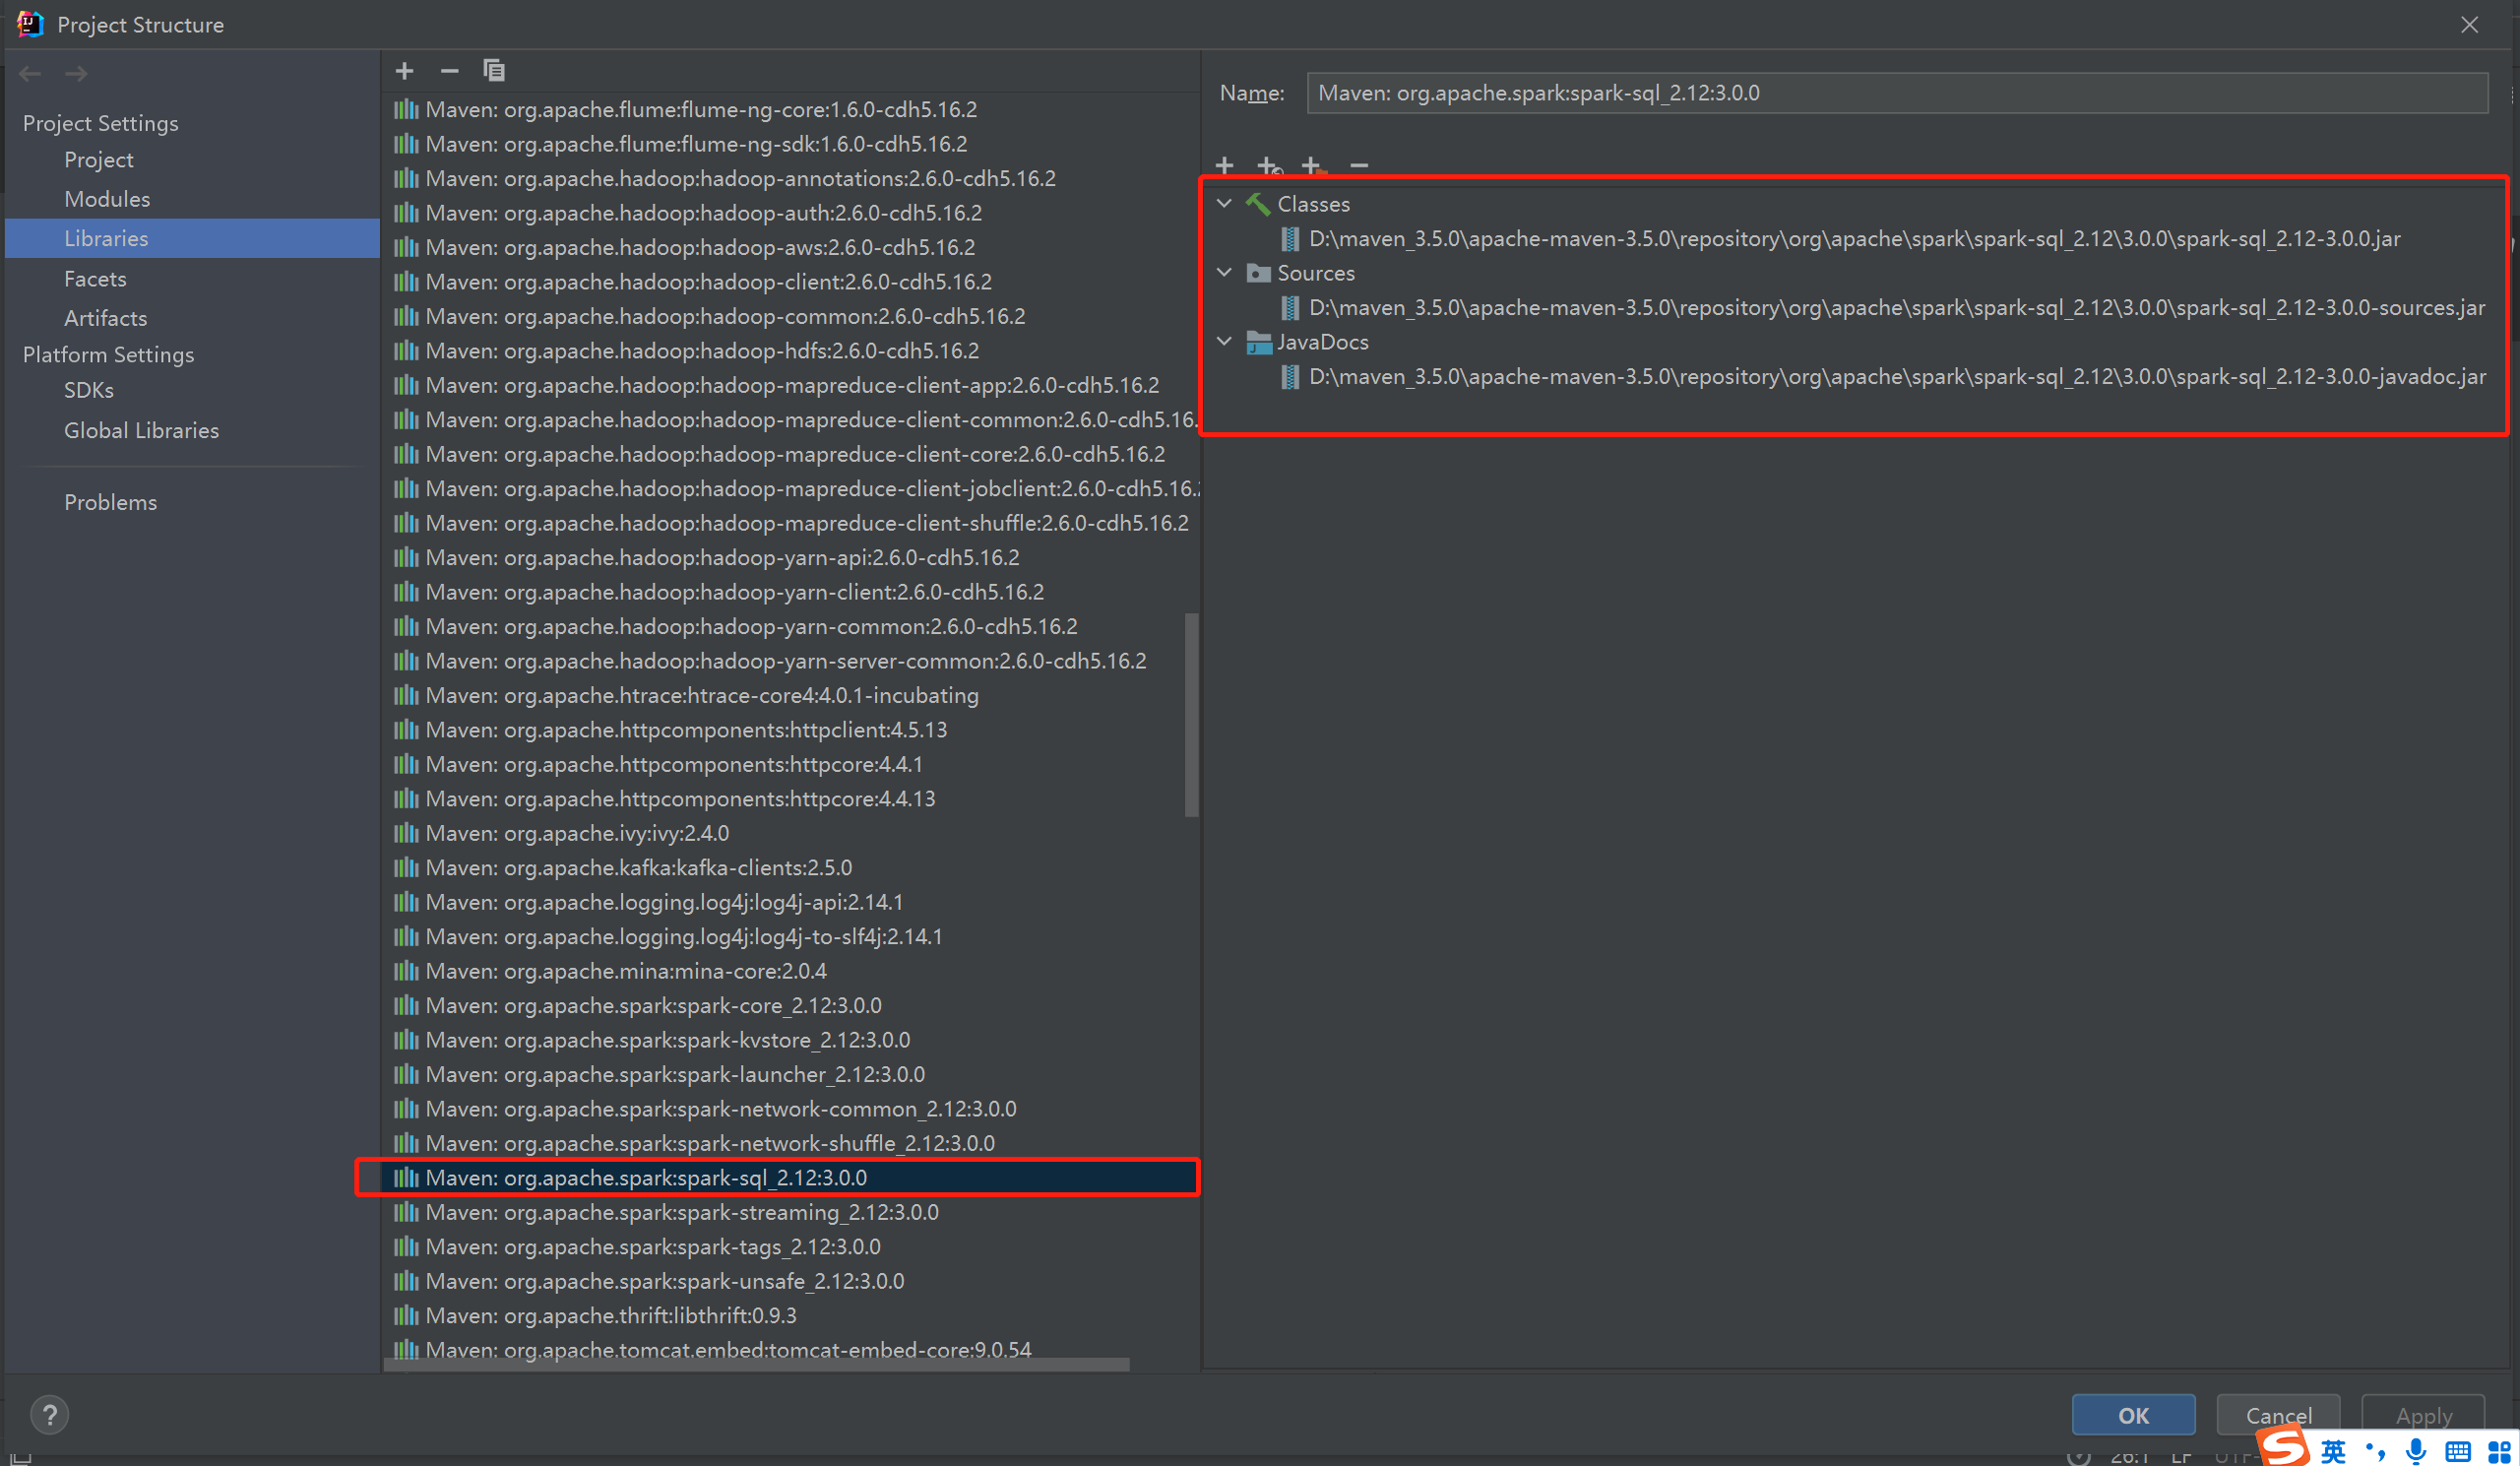Image resolution: width=2520 pixels, height=1466 pixels.
Task: Click the forward navigation arrow
Action: point(76,74)
